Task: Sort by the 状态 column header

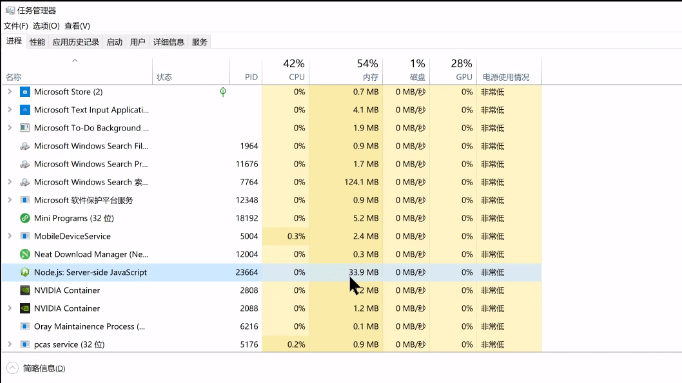Action: tap(191, 70)
